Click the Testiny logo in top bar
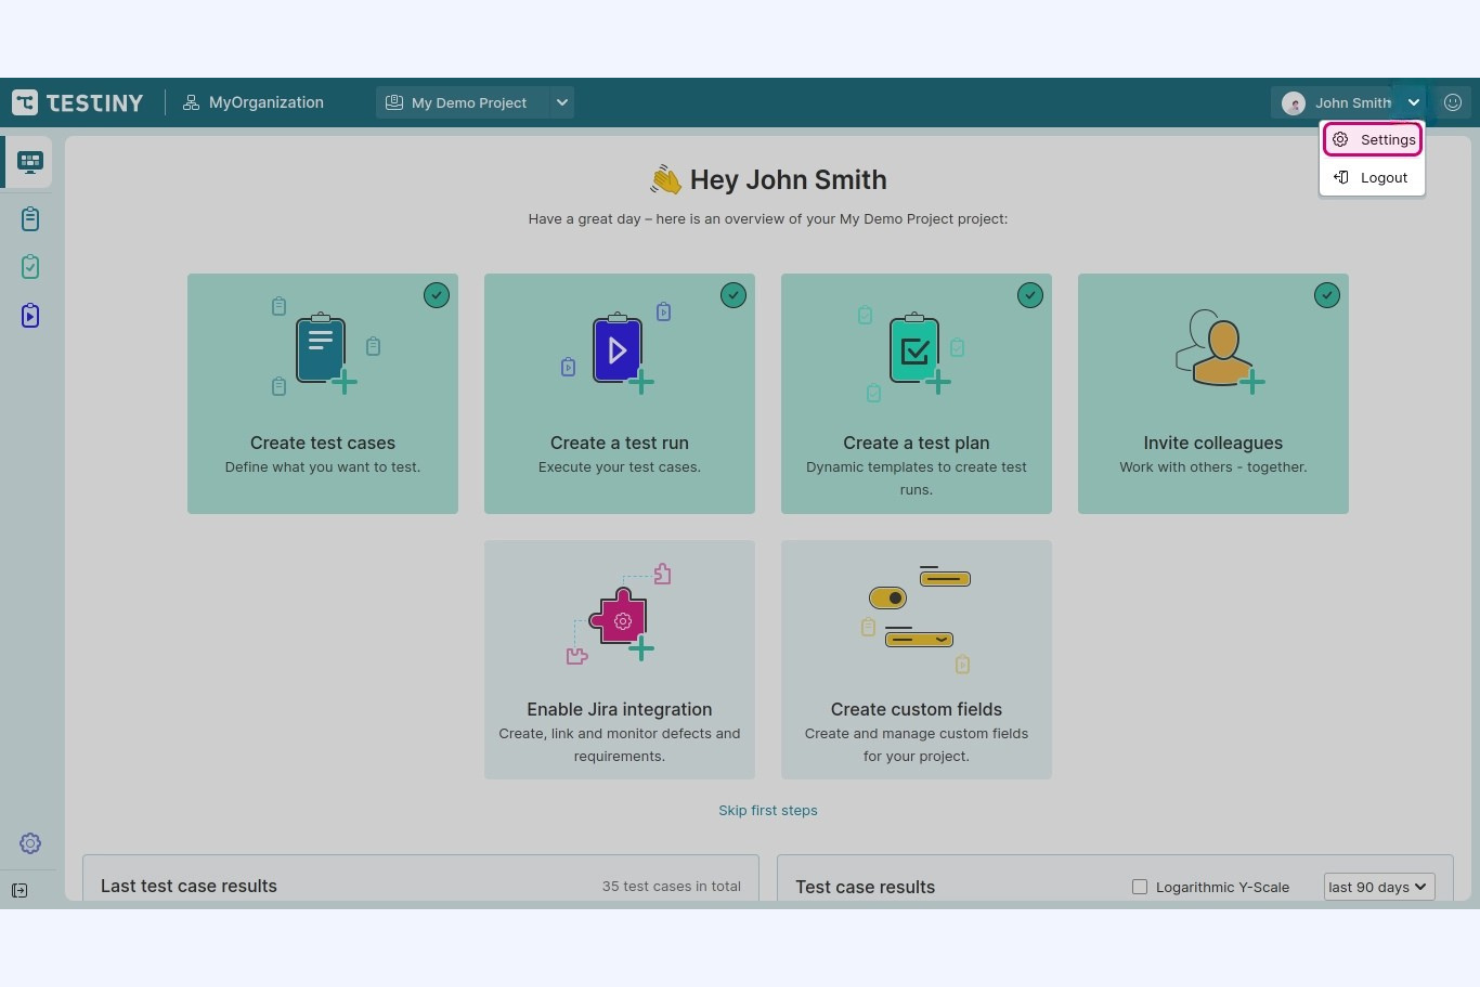This screenshot has width=1480, height=987. pos(77,101)
